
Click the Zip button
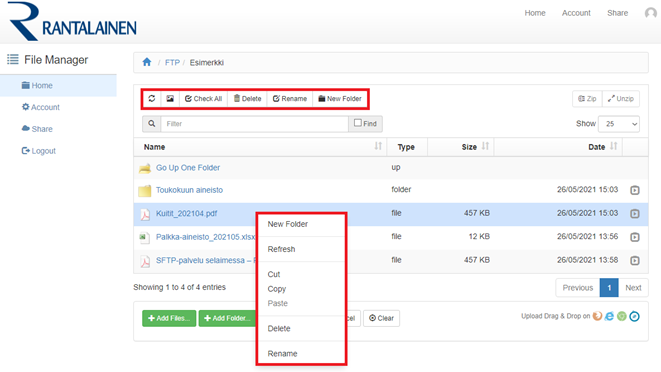587,99
